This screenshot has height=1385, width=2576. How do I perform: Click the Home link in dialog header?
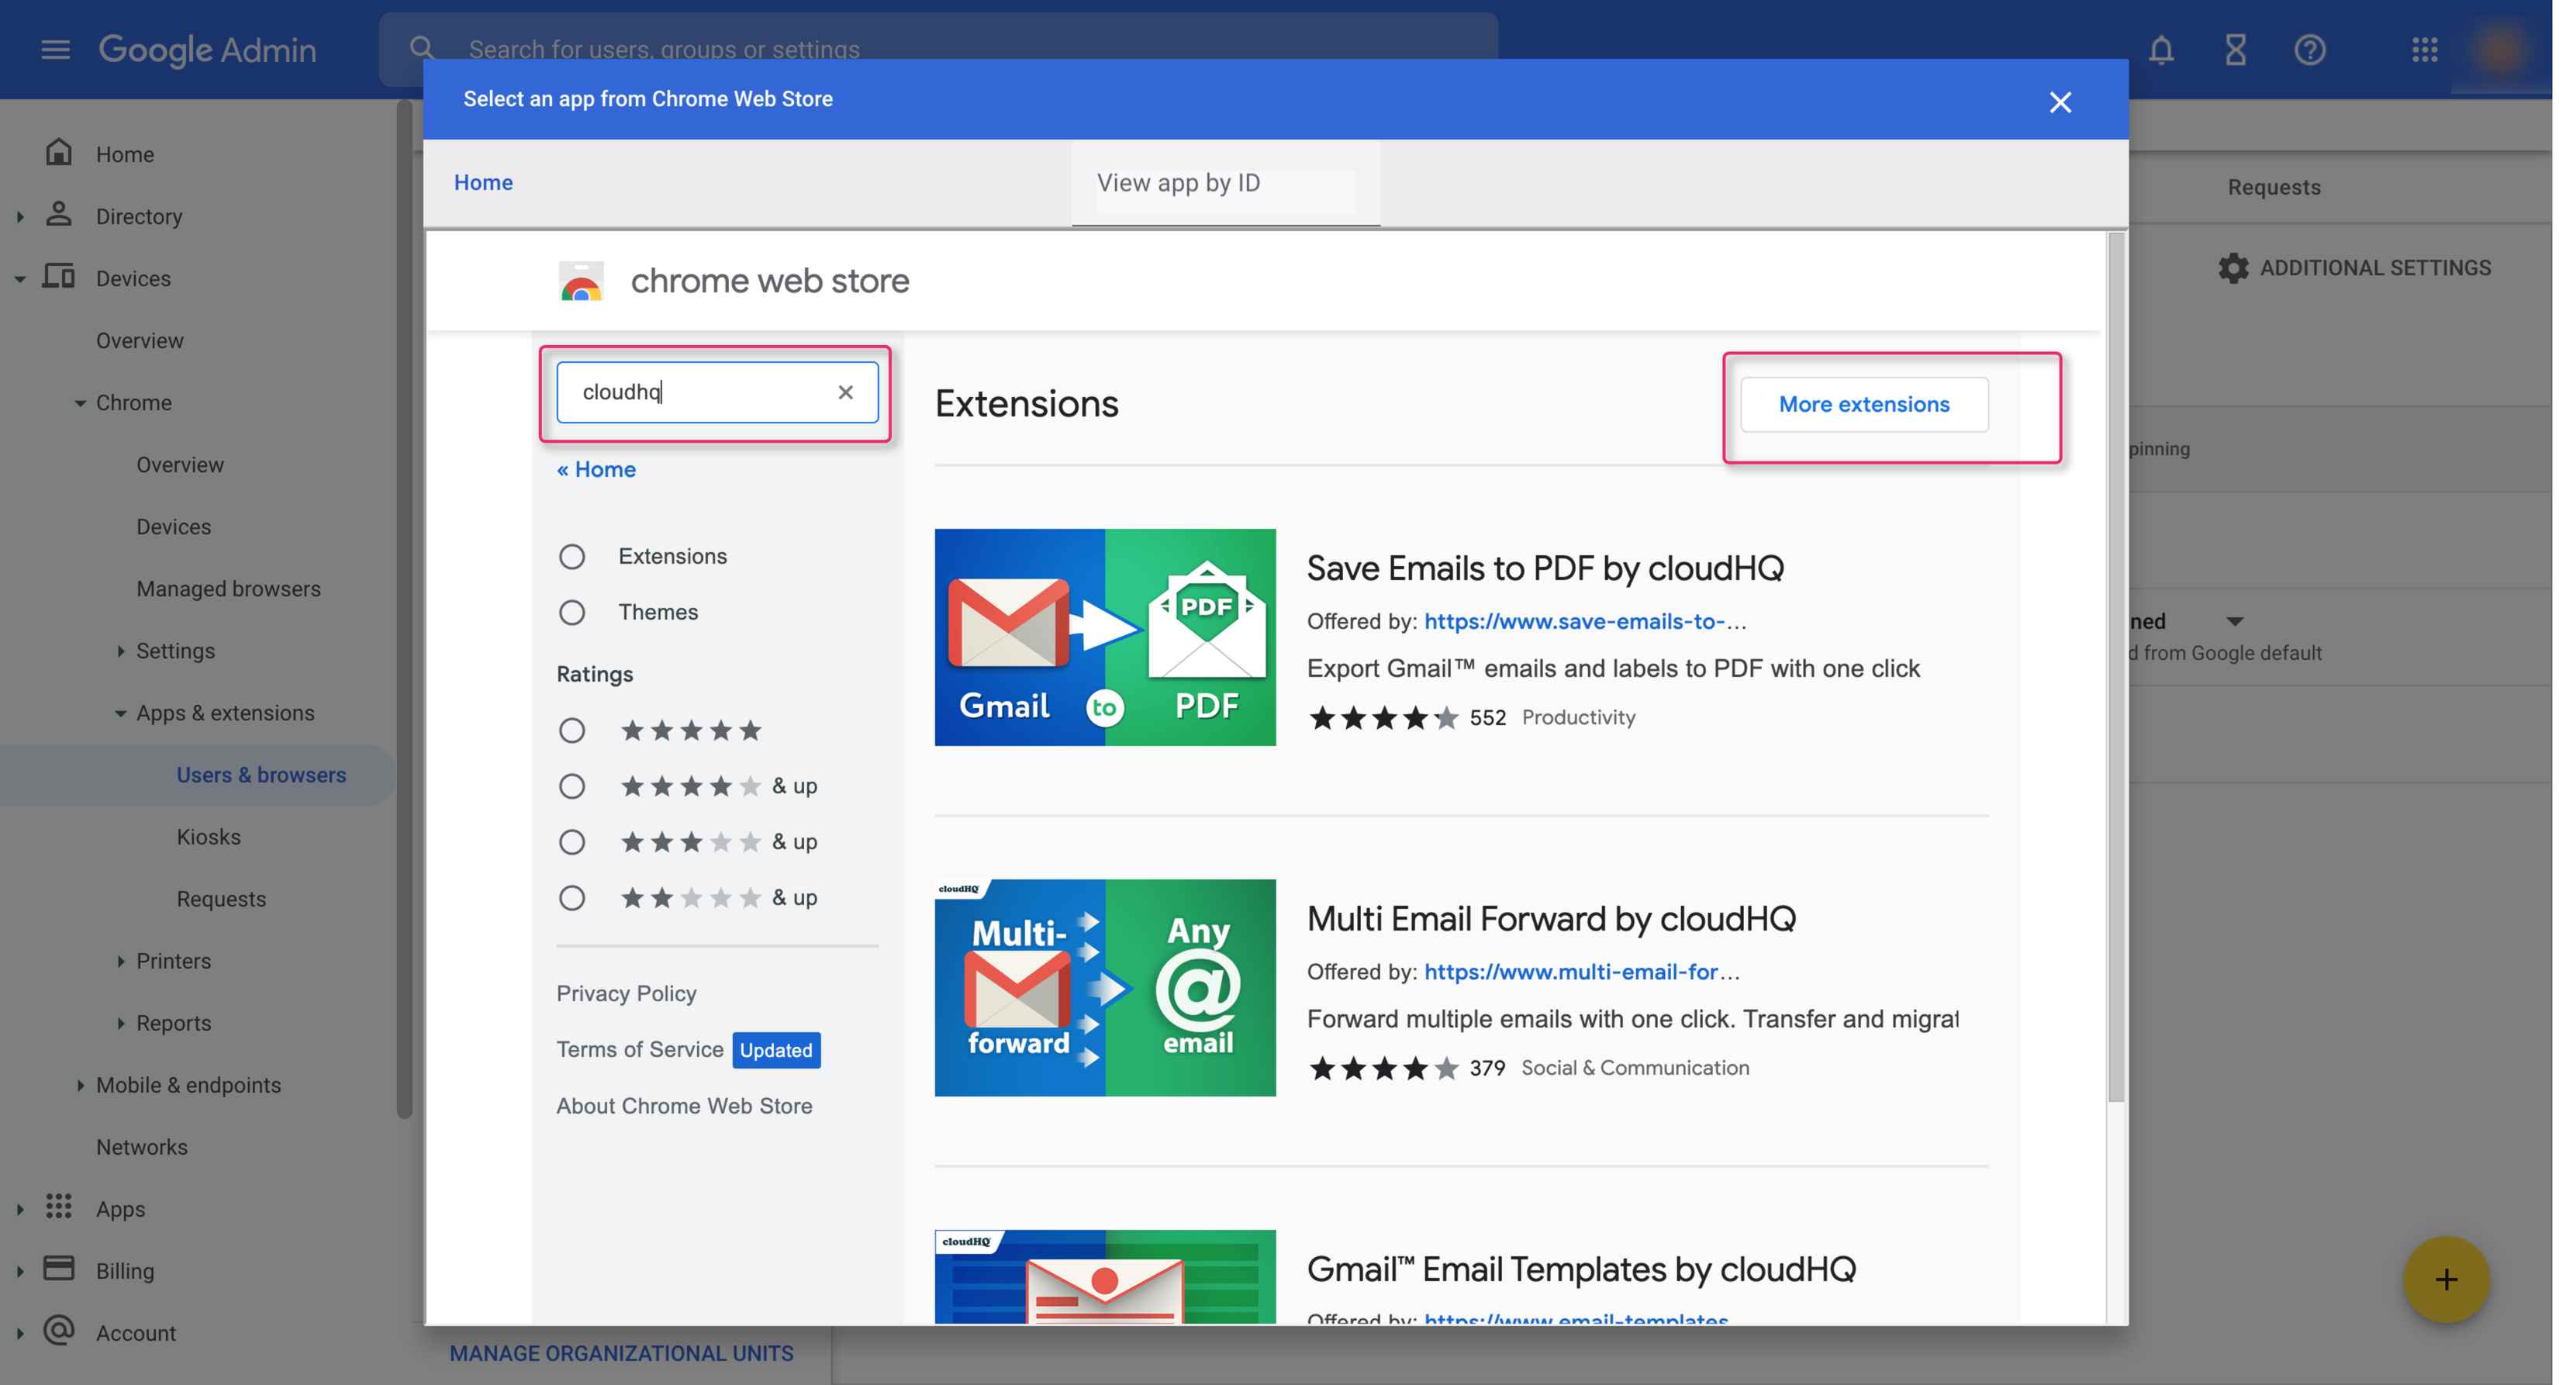click(483, 182)
